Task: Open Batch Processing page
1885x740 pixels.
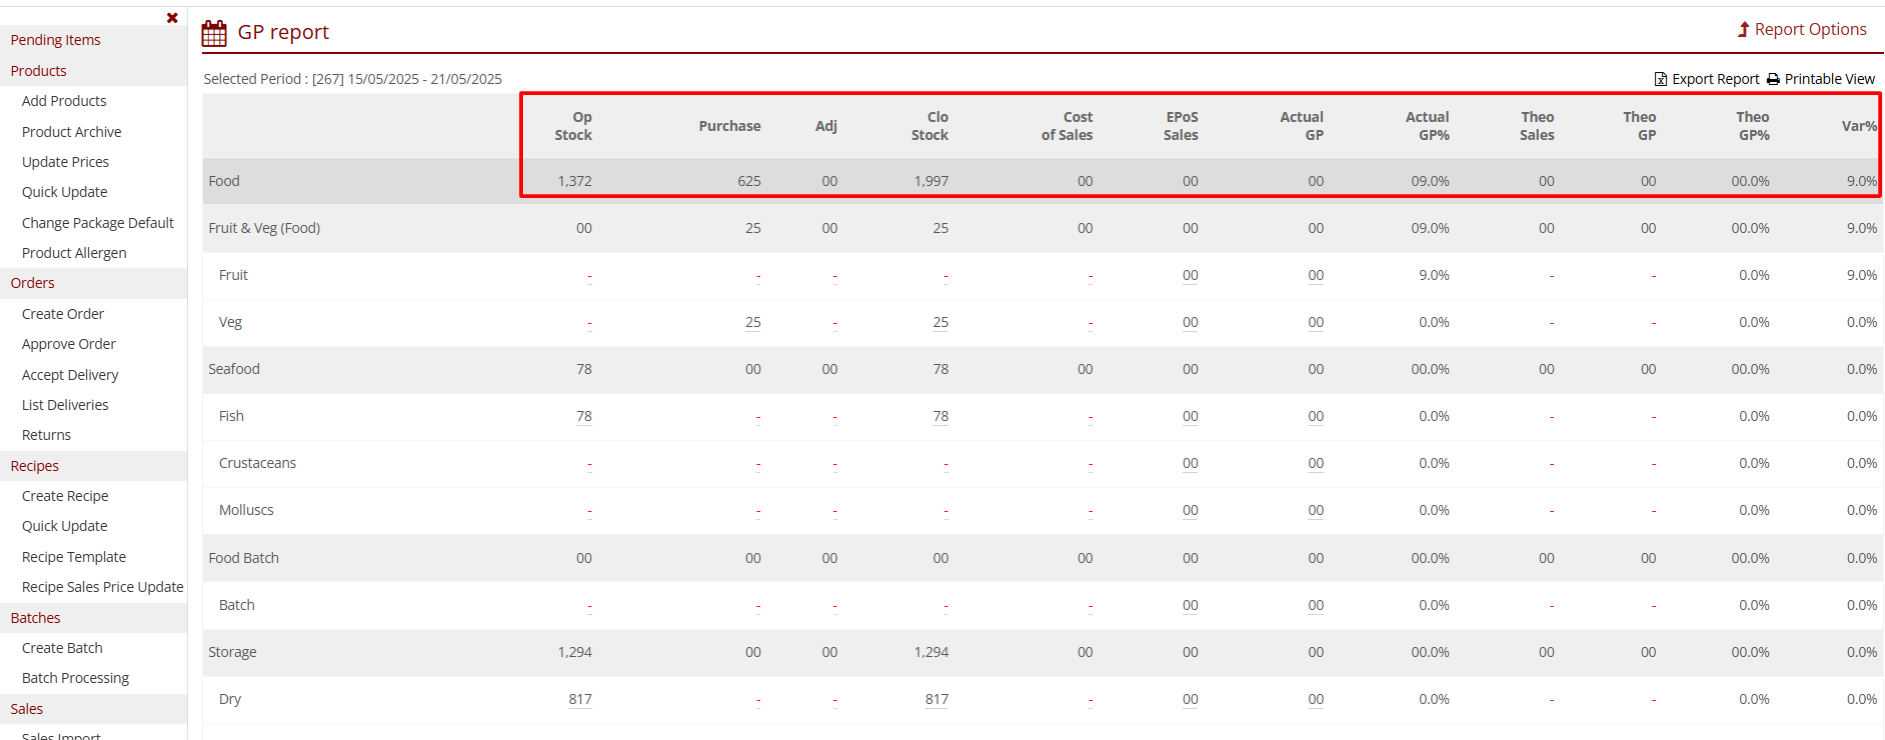Action: (75, 678)
